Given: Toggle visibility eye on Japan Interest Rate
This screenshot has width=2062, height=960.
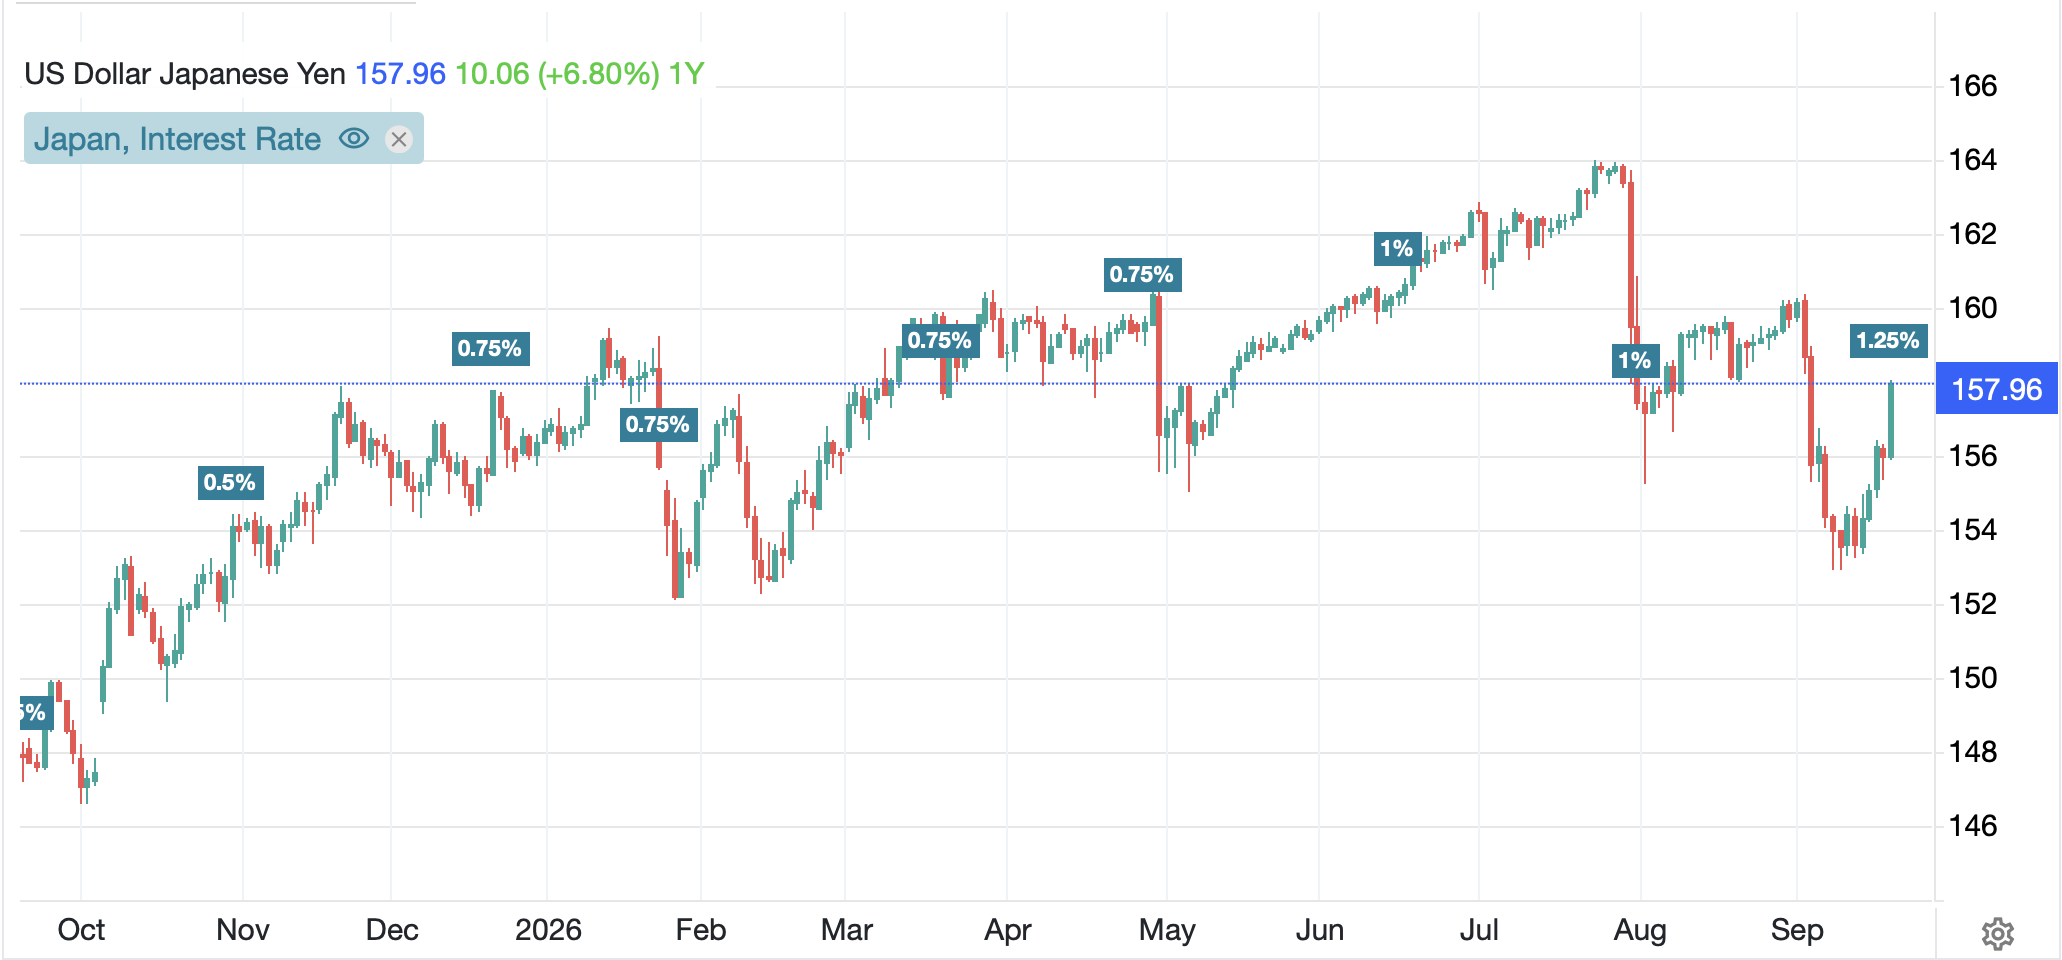Looking at the screenshot, I should pyautogui.click(x=354, y=138).
